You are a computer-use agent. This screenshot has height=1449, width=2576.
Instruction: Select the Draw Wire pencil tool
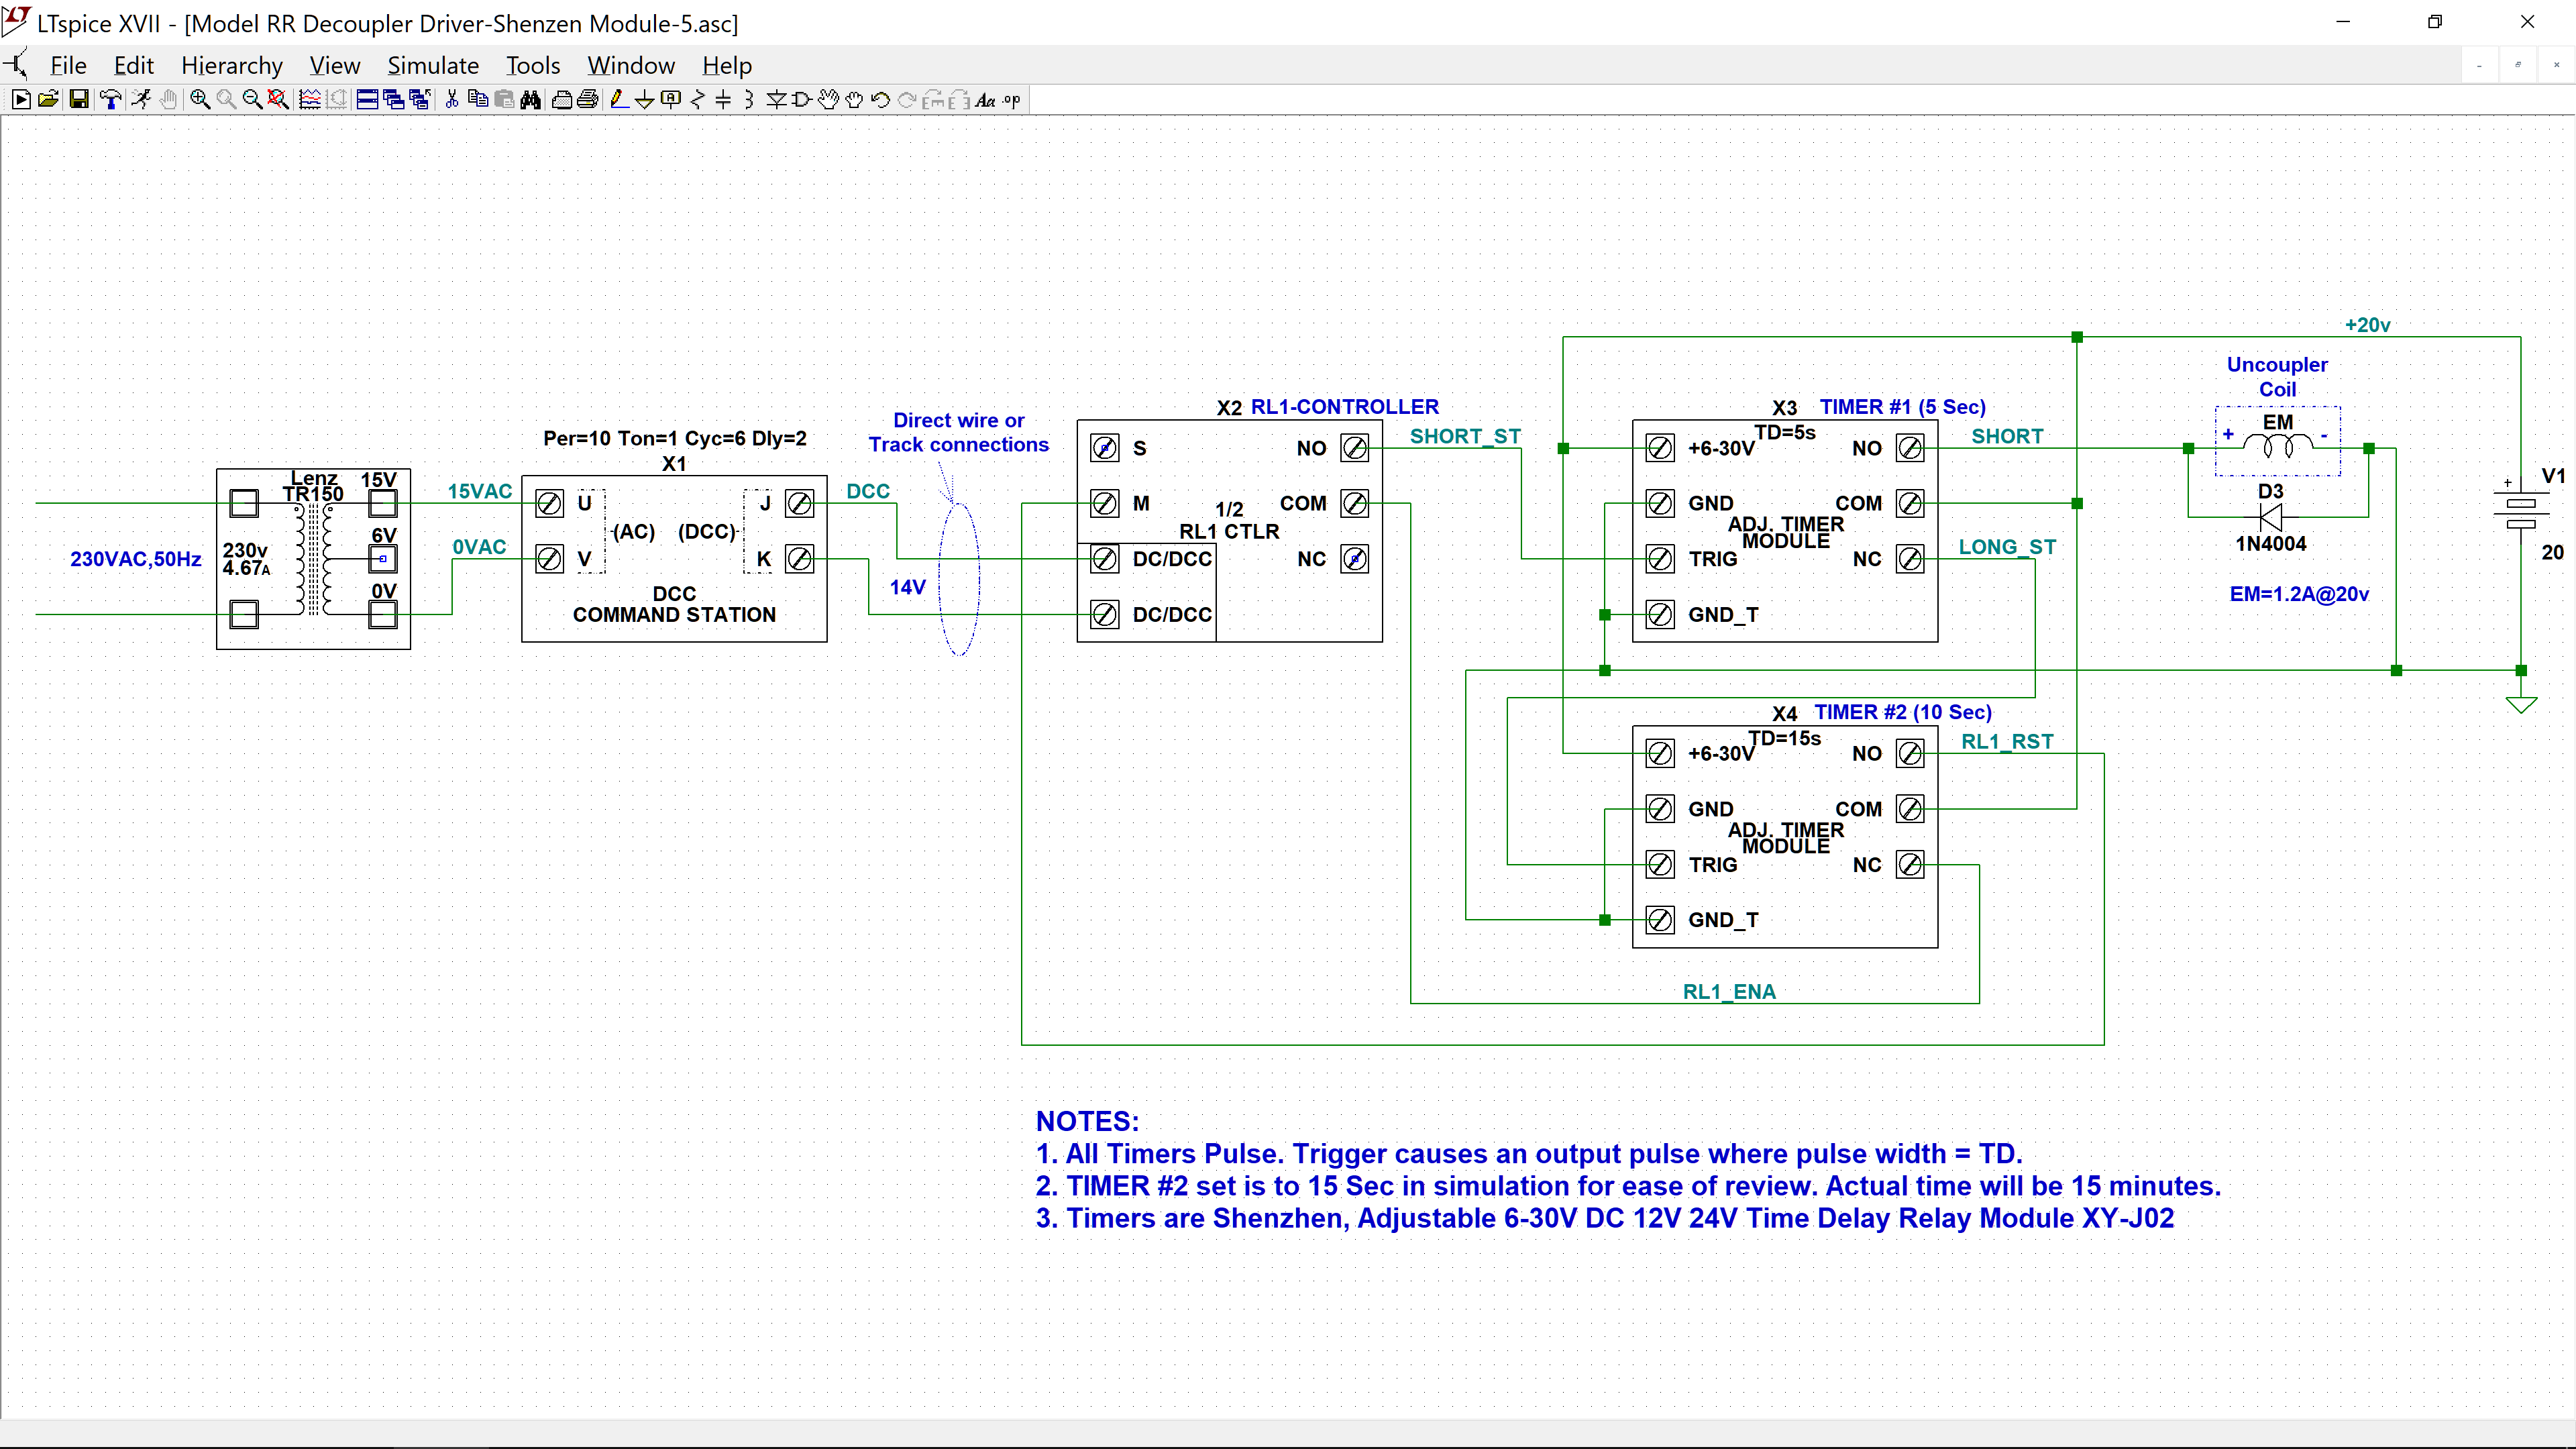click(619, 100)
